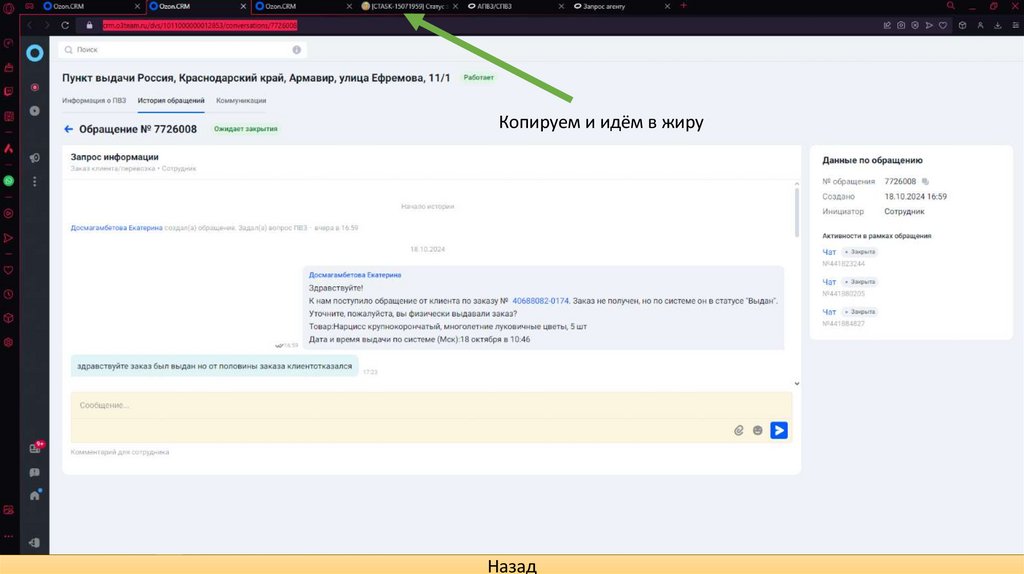Click the Ожидает закрытия status badge

[x=246, y=129]
